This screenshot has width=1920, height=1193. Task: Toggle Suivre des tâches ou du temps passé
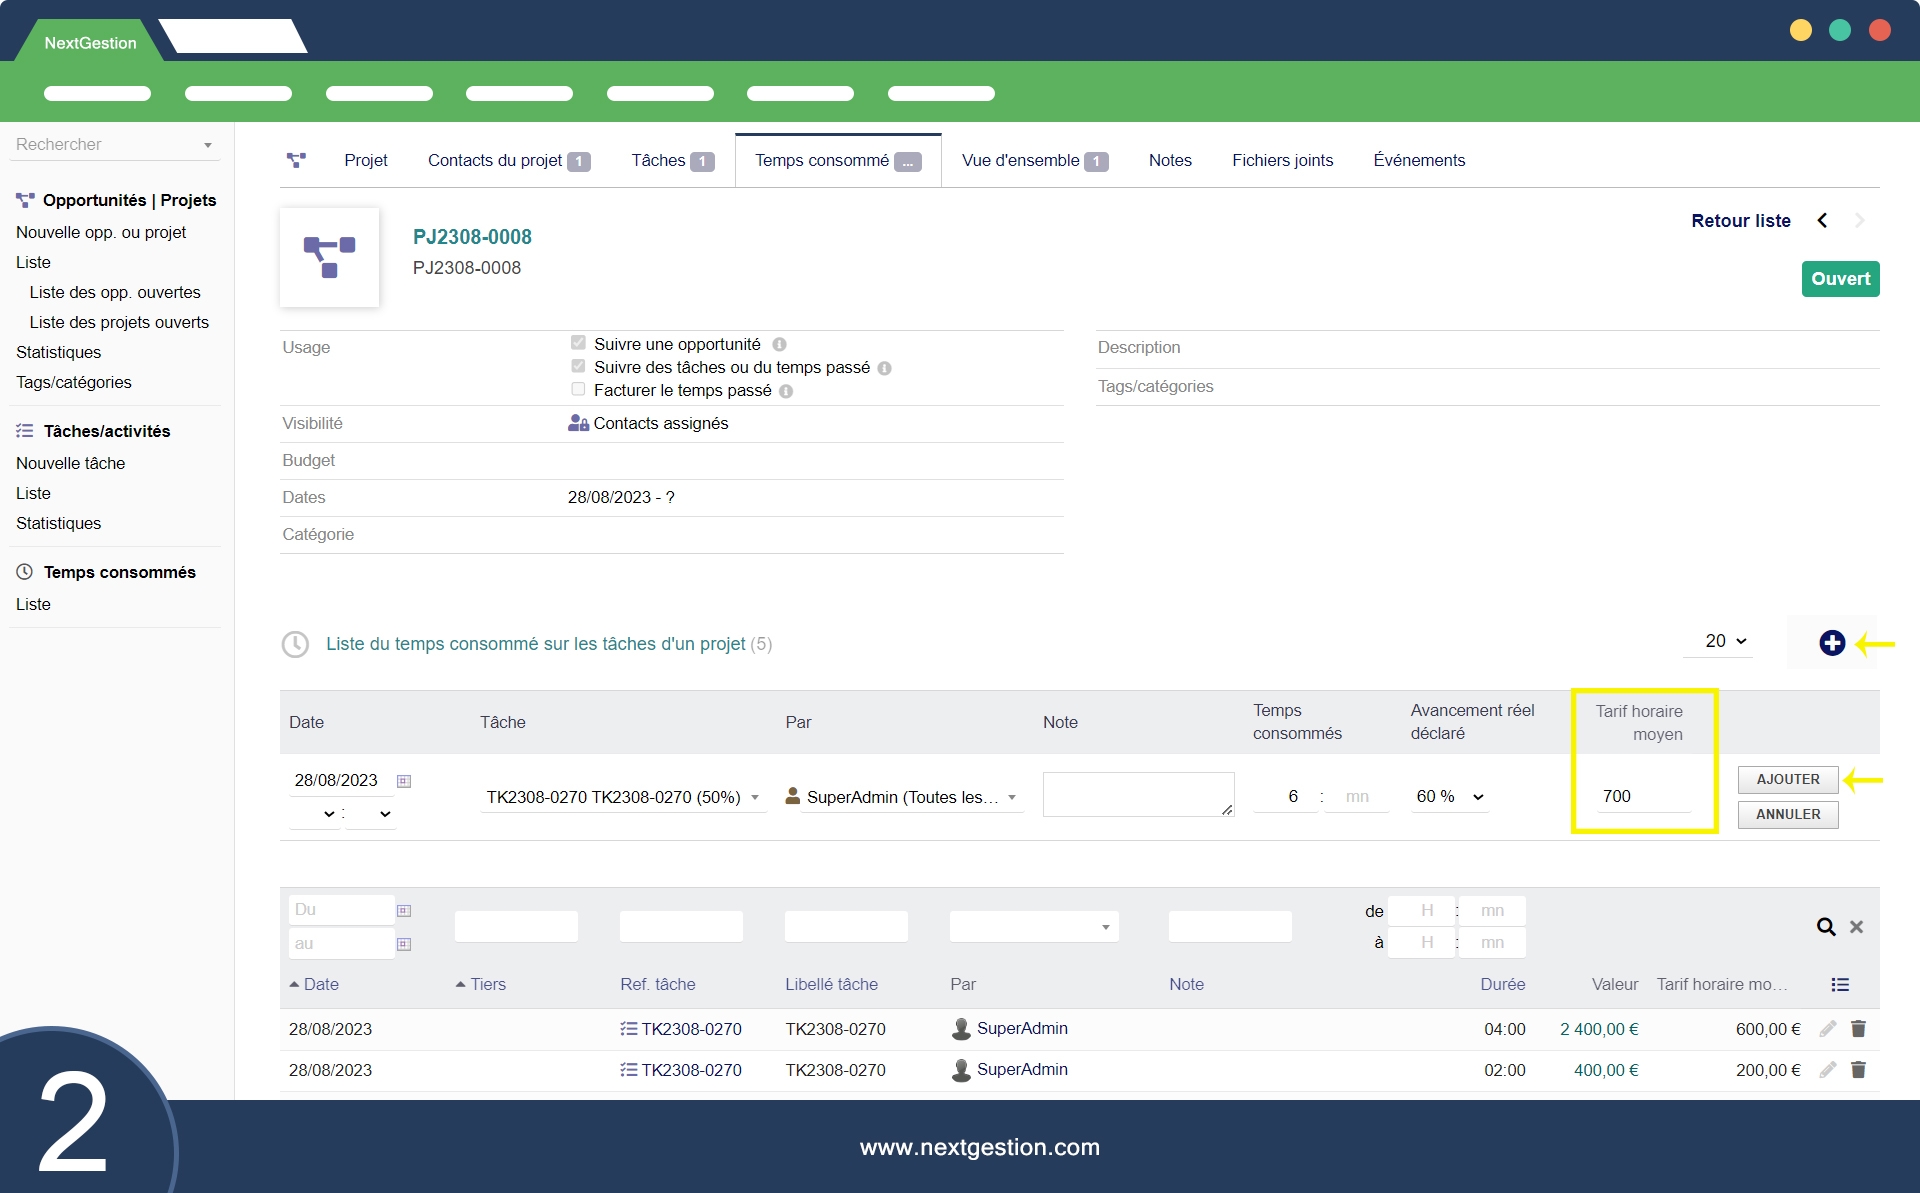(578, 366)
